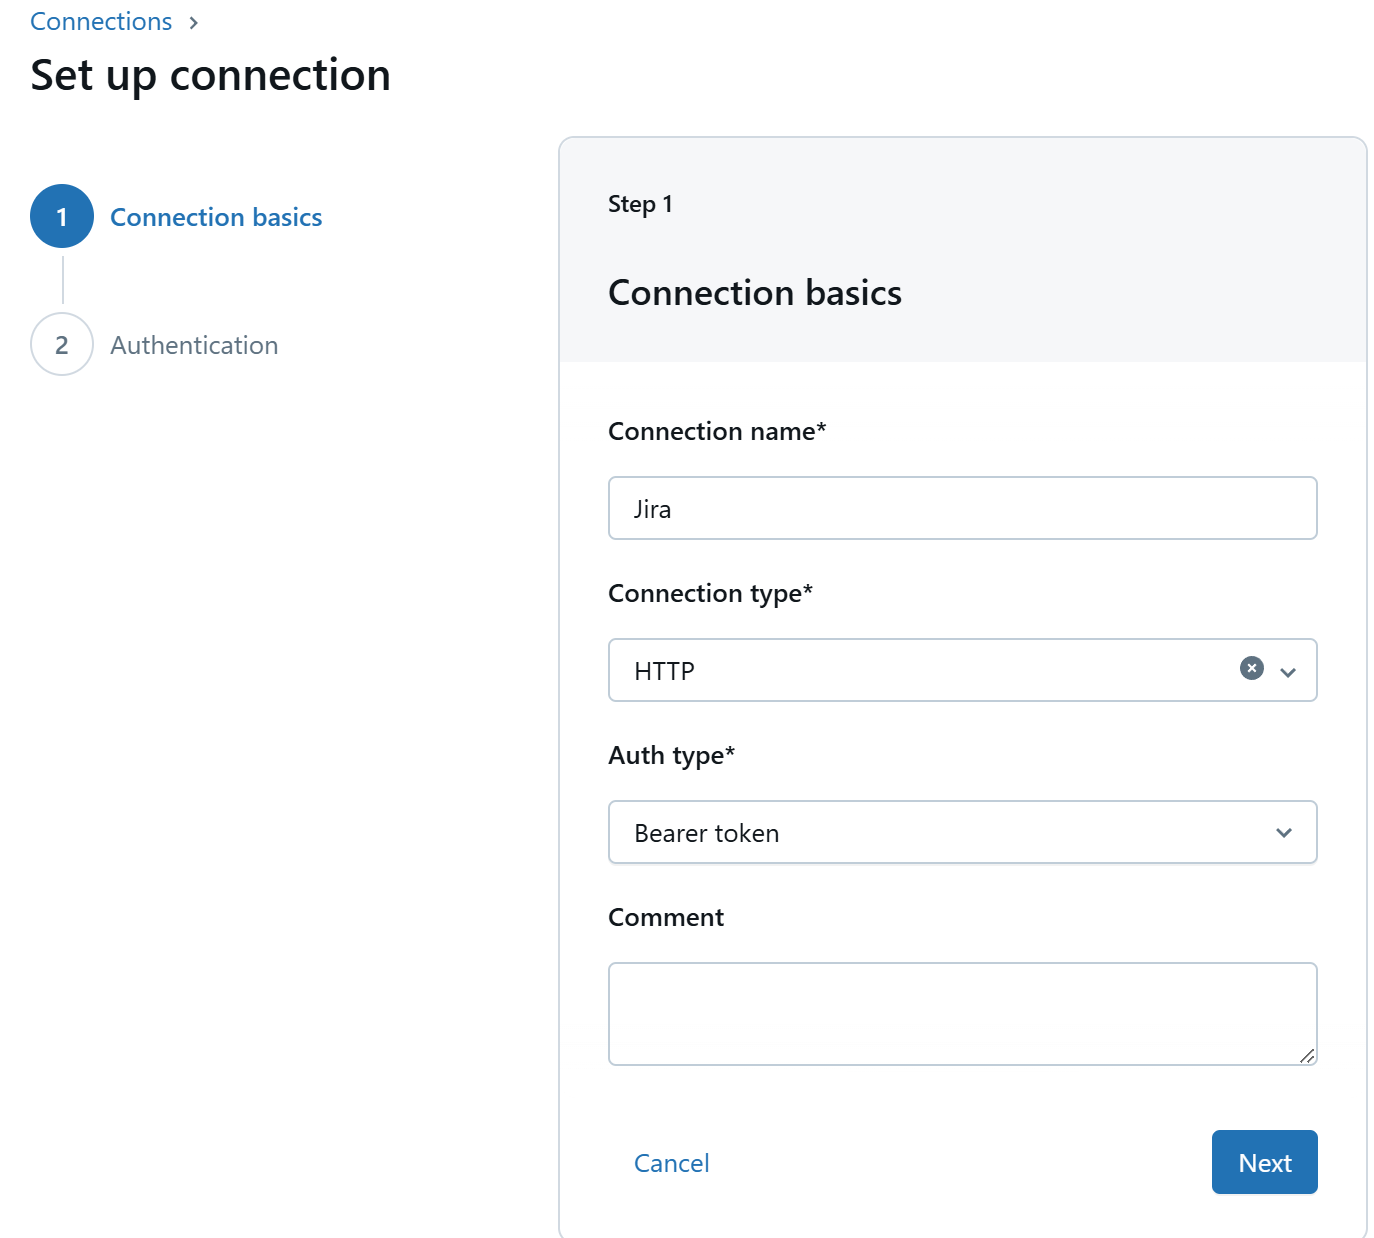Click the Comment field label
Screen dimensions: 1374x1238
pos(666,917)
